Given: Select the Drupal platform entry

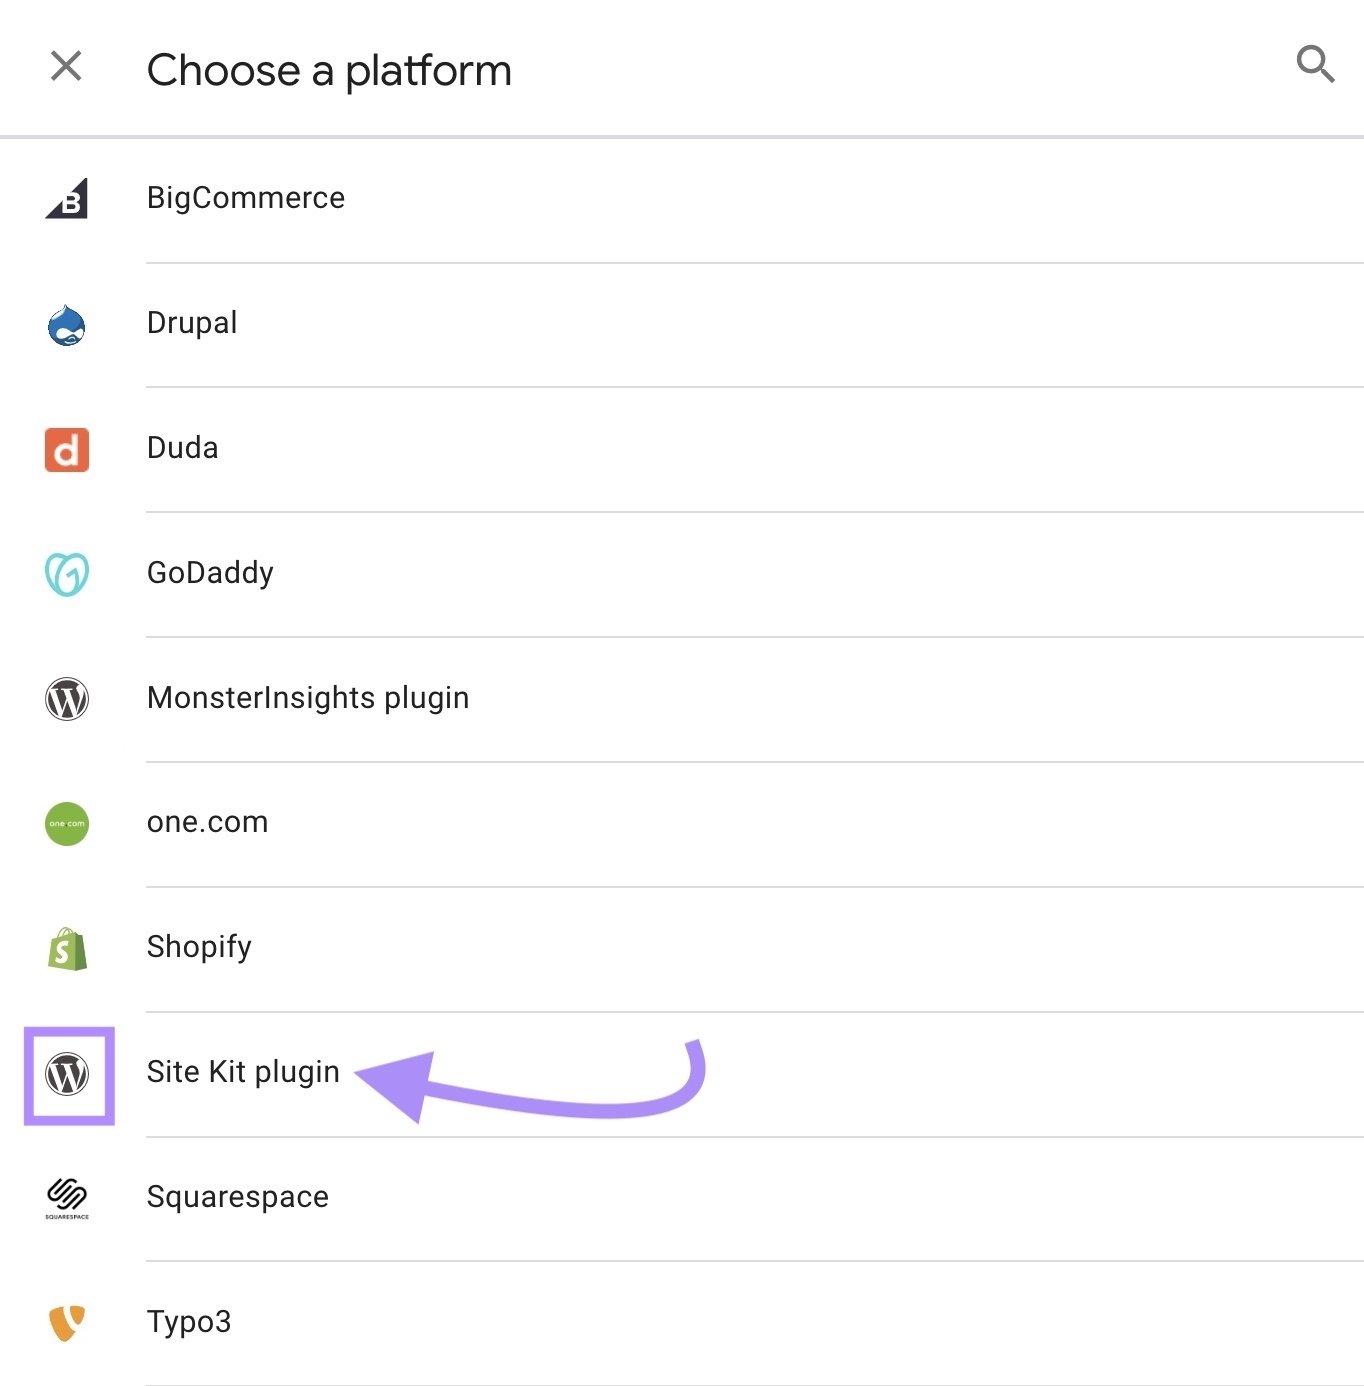Looking at the screenshot, I should pyautogui.click(x=191, y=324).
